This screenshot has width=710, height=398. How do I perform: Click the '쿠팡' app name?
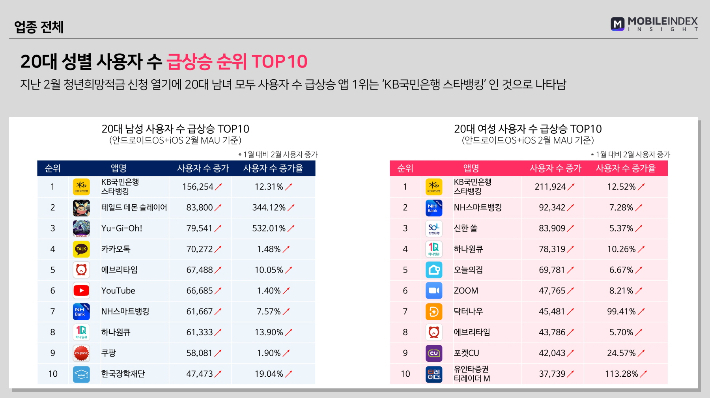(x=109, y=353)
